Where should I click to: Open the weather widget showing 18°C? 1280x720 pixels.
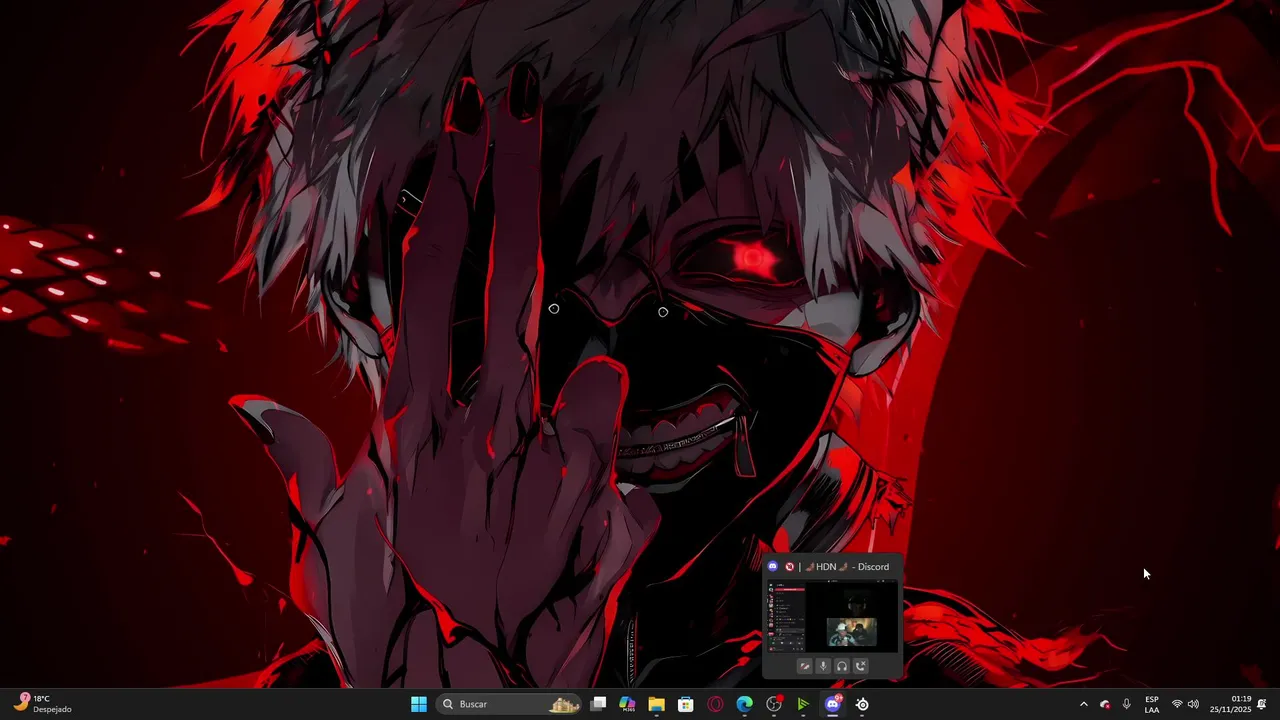pos(43,704)
